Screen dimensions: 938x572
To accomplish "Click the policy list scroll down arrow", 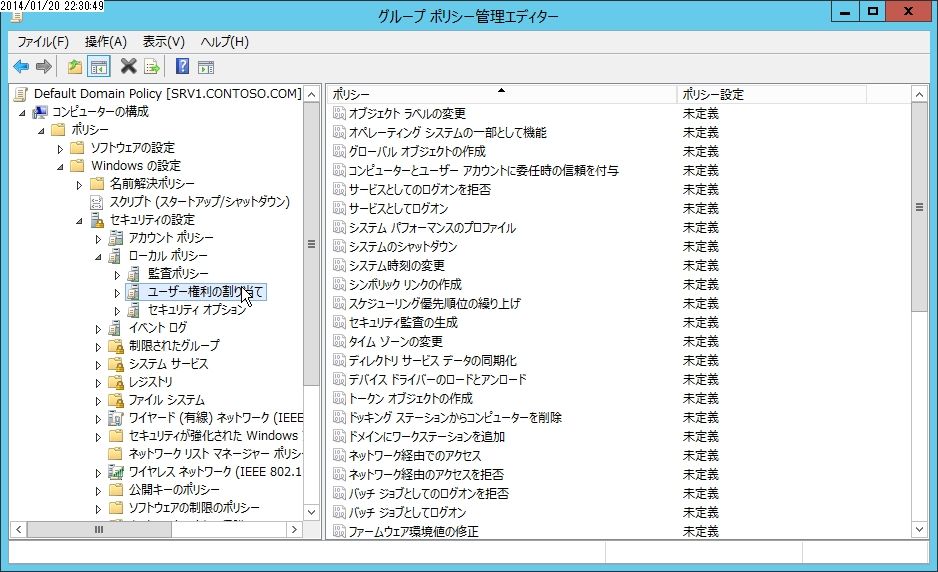I will coord(919,529).
